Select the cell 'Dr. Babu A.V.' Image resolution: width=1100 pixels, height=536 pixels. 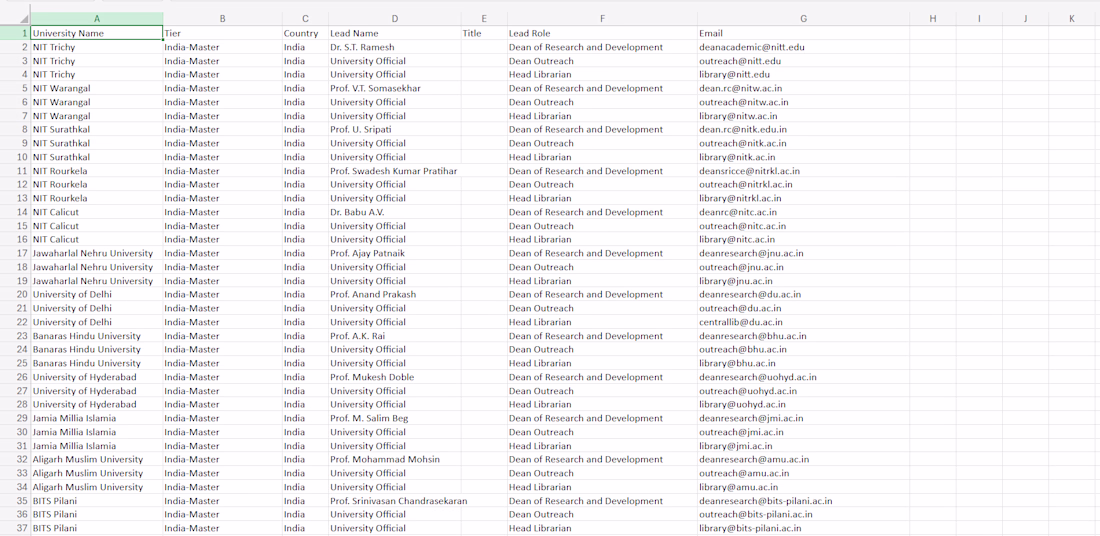(x=395, y=212)
